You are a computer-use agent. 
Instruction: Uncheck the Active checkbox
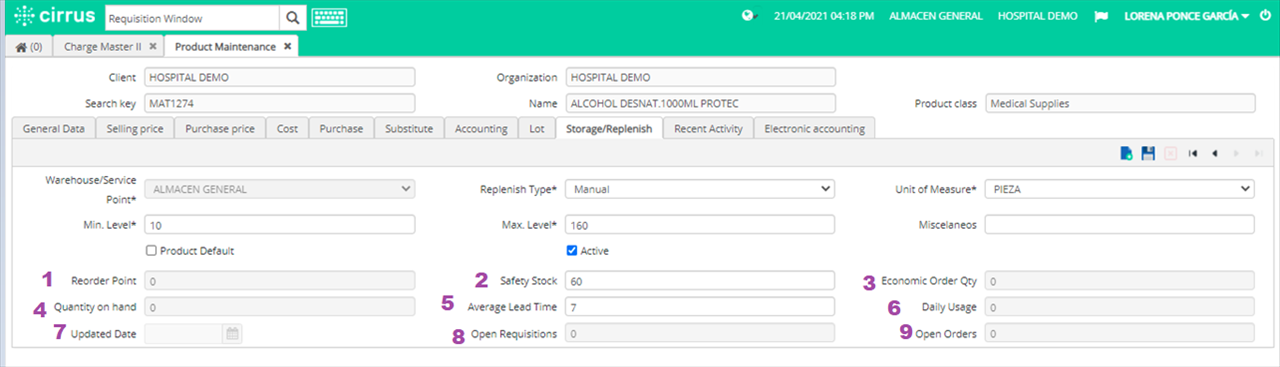tap(572, 250)
